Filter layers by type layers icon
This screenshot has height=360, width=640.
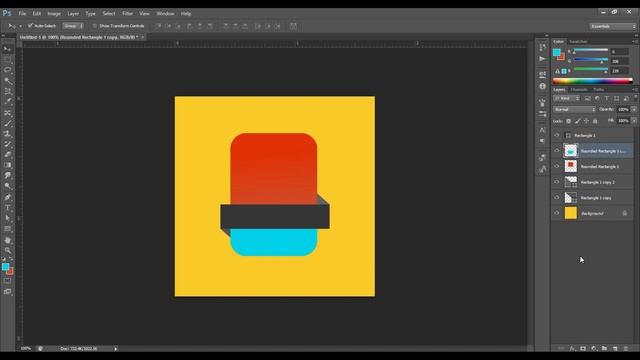pyautogui.click(x=607, y=98)
